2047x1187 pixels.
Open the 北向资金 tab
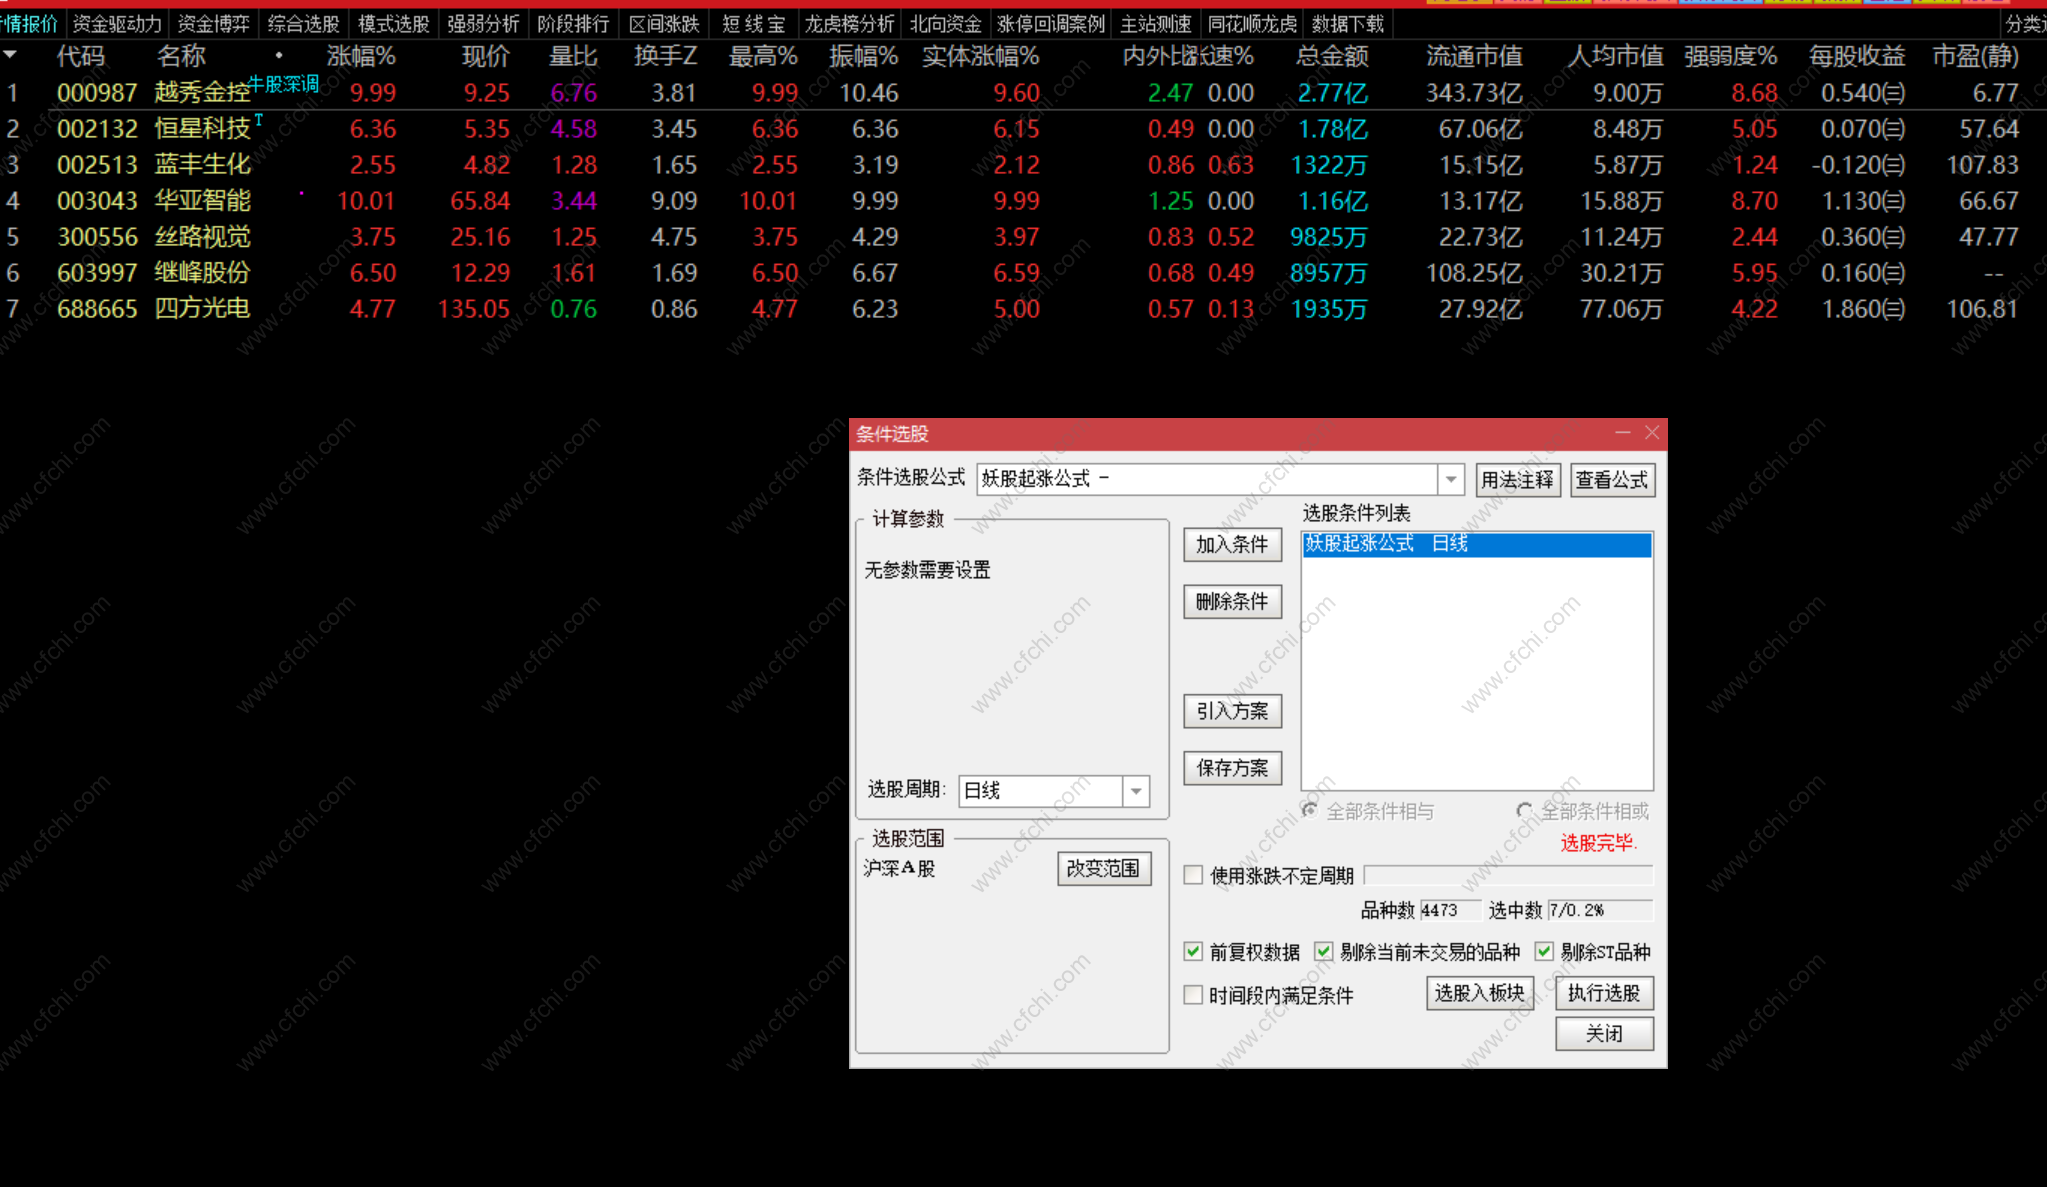(945, 23)
